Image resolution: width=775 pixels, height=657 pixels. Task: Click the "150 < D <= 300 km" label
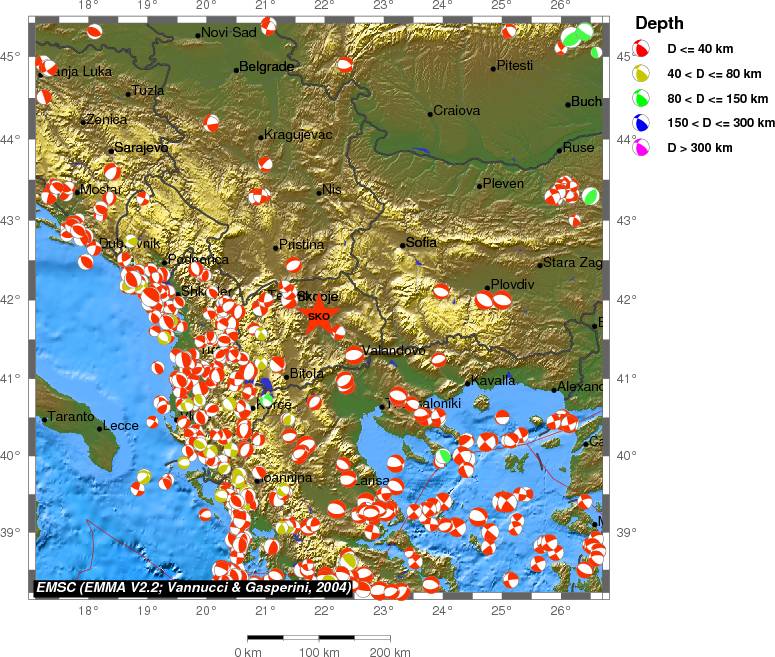point(721,123)
